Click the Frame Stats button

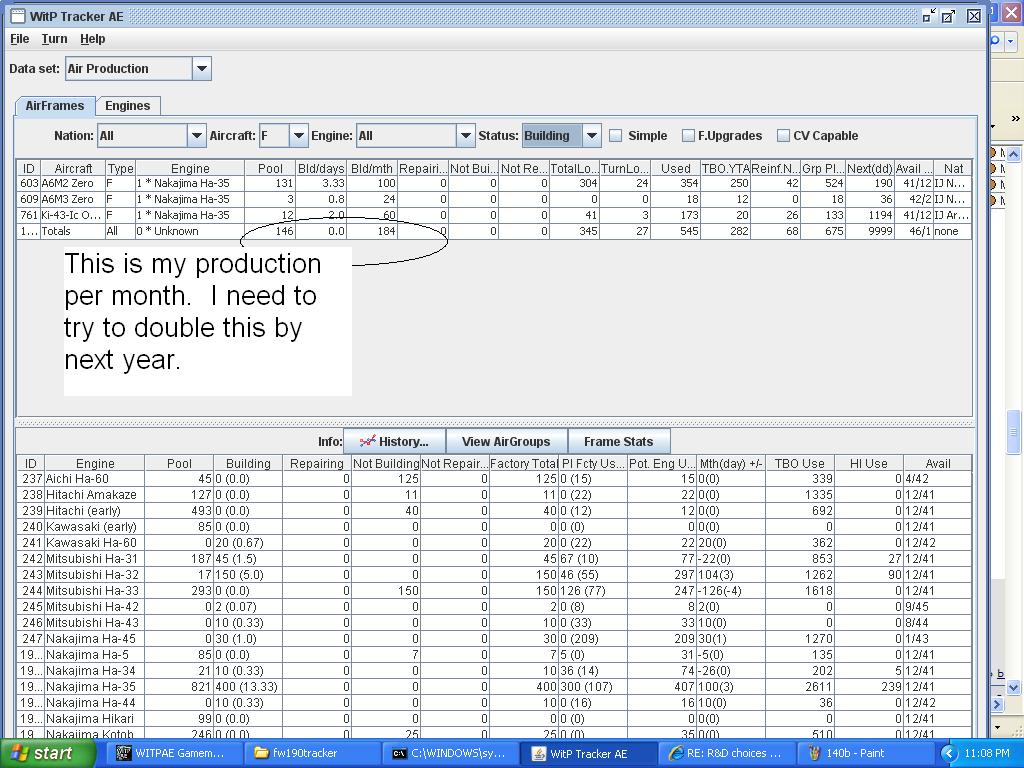[618, 441]
